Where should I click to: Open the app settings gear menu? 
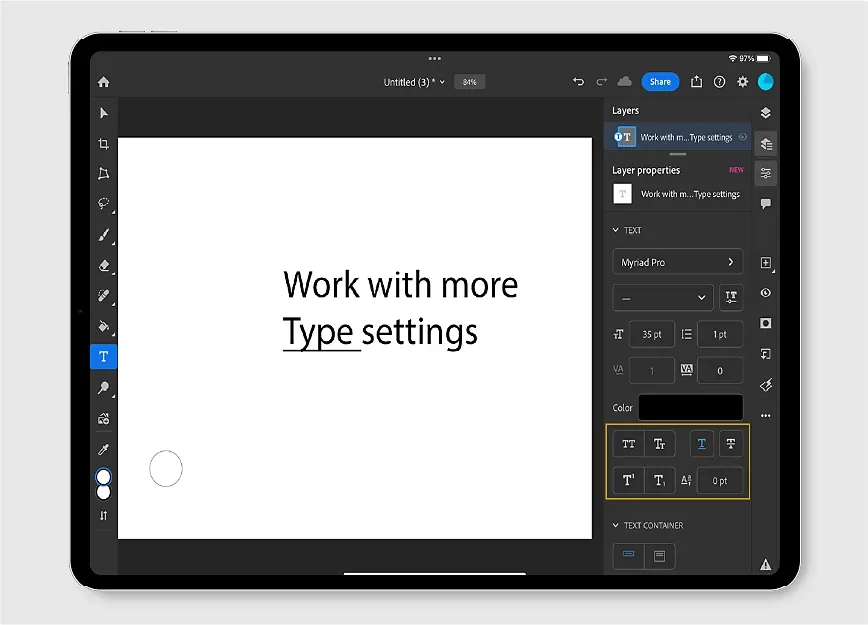pyautogui.click(x=742, y=82)
